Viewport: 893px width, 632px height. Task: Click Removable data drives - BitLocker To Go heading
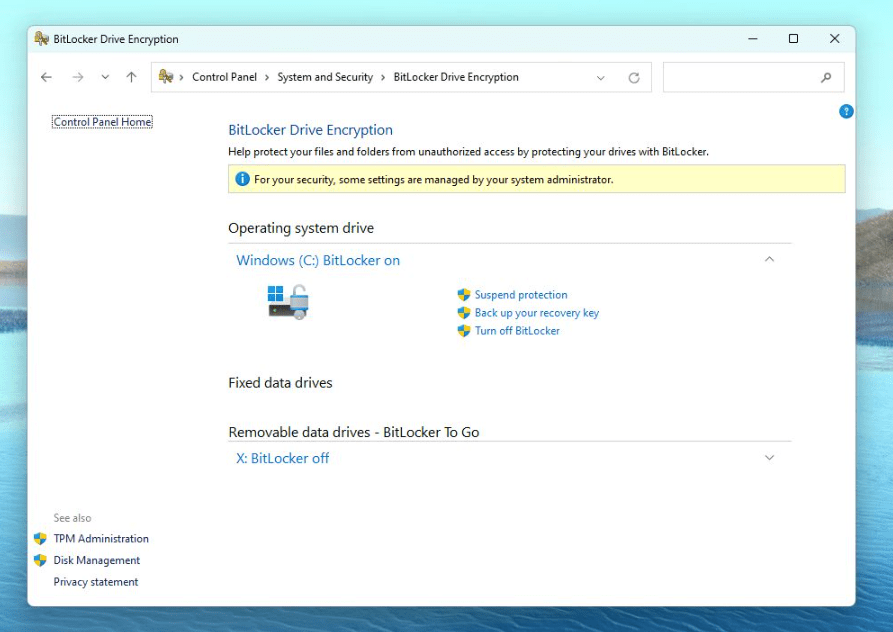[354, 432]
